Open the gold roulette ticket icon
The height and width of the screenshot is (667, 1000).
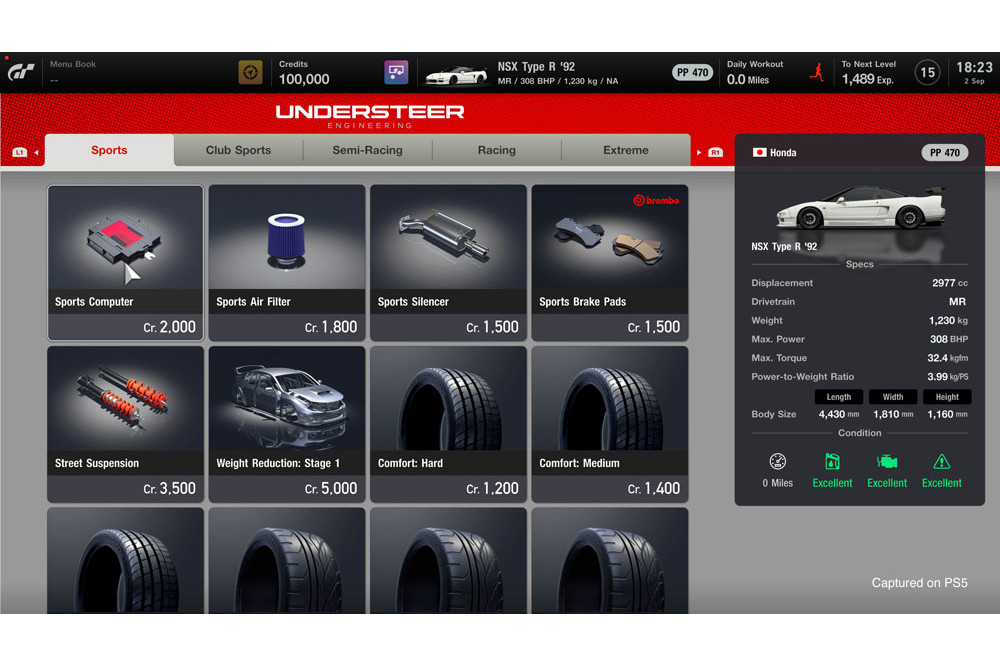pyautogui.click(x=250, y=73)
